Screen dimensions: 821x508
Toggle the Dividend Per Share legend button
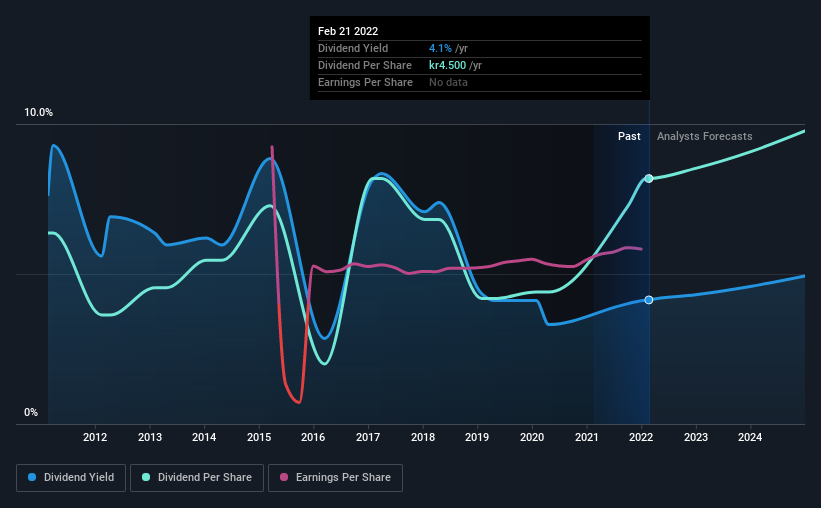pyautogui.click(x=197, y=478)
